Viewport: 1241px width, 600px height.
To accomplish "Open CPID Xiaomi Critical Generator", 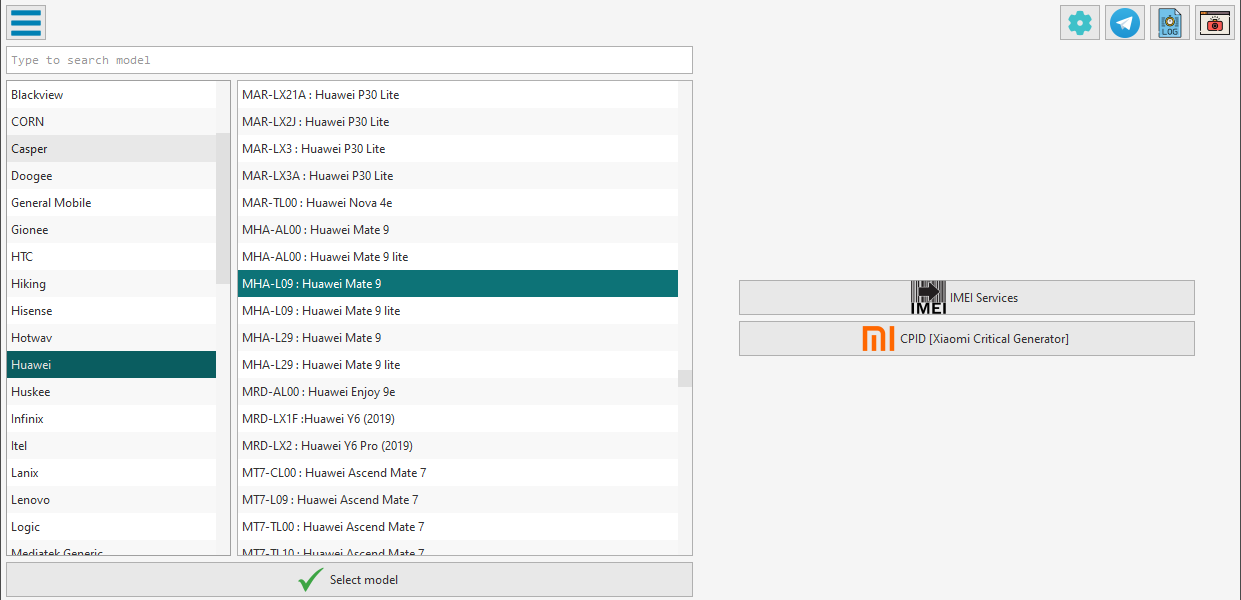I will tap(966, 338).
